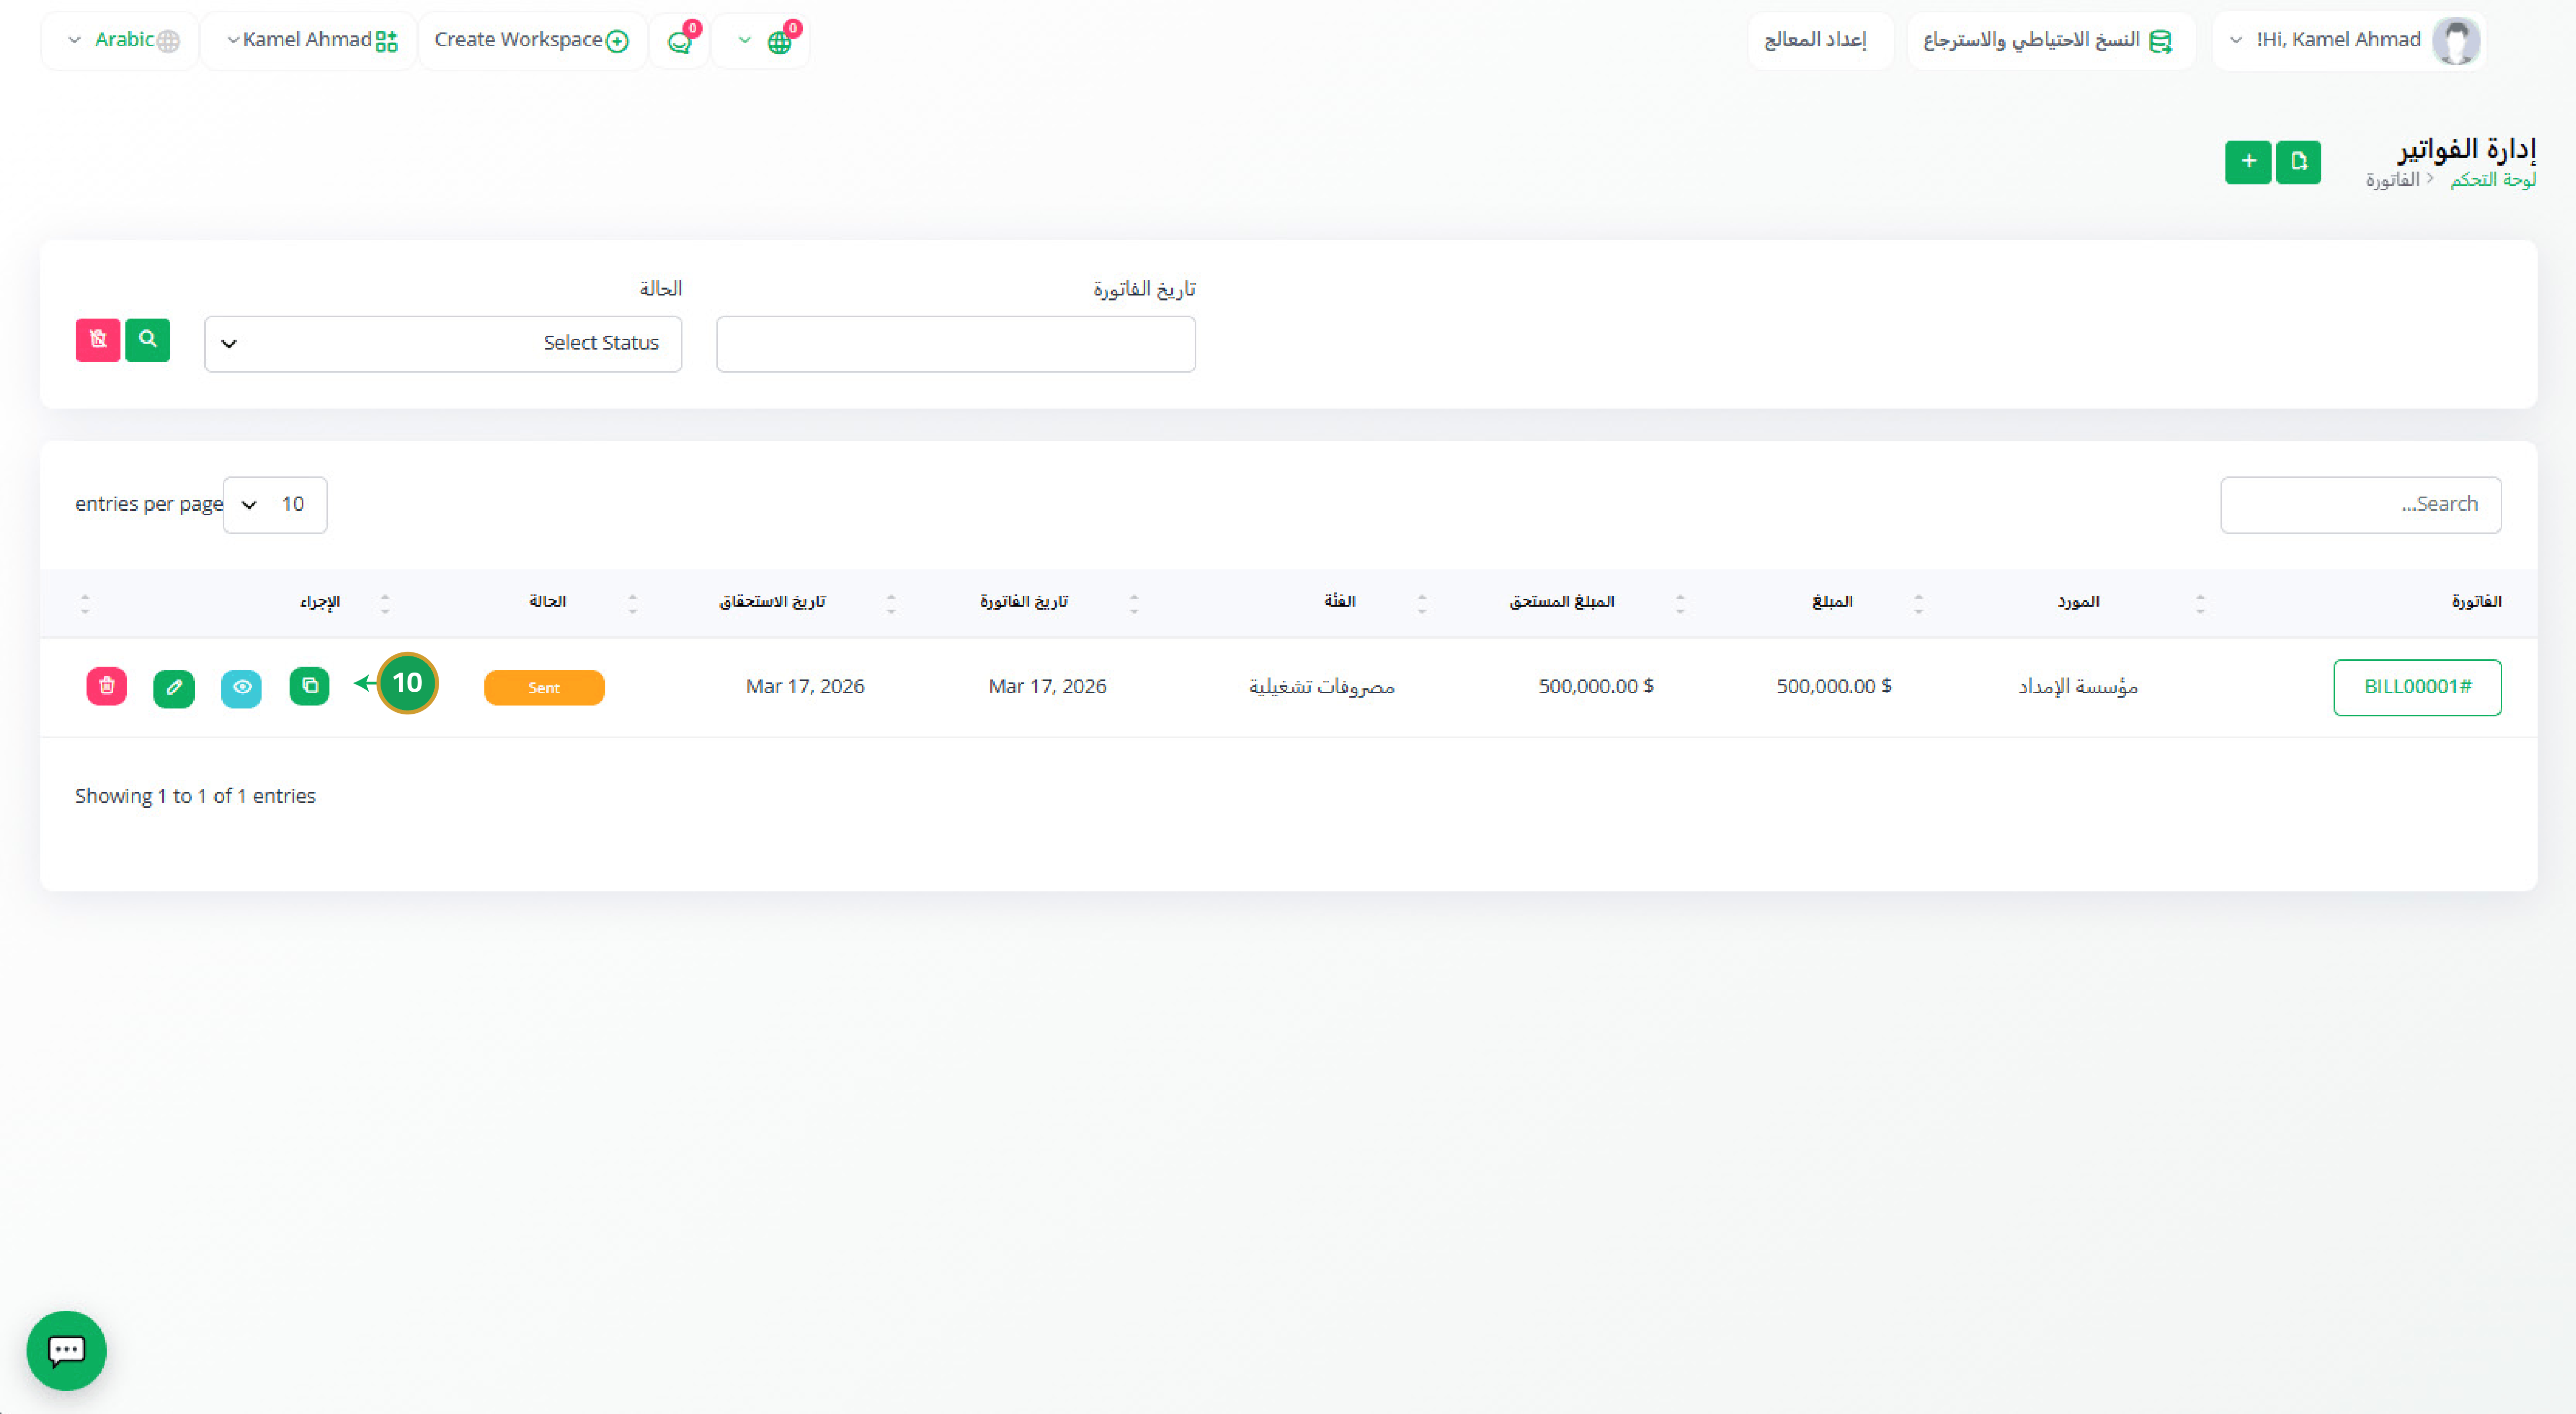Open the Kamel Ahmad workspace dropdown
Viewport: 2576px width, 1414px height.
pos(309,41)
